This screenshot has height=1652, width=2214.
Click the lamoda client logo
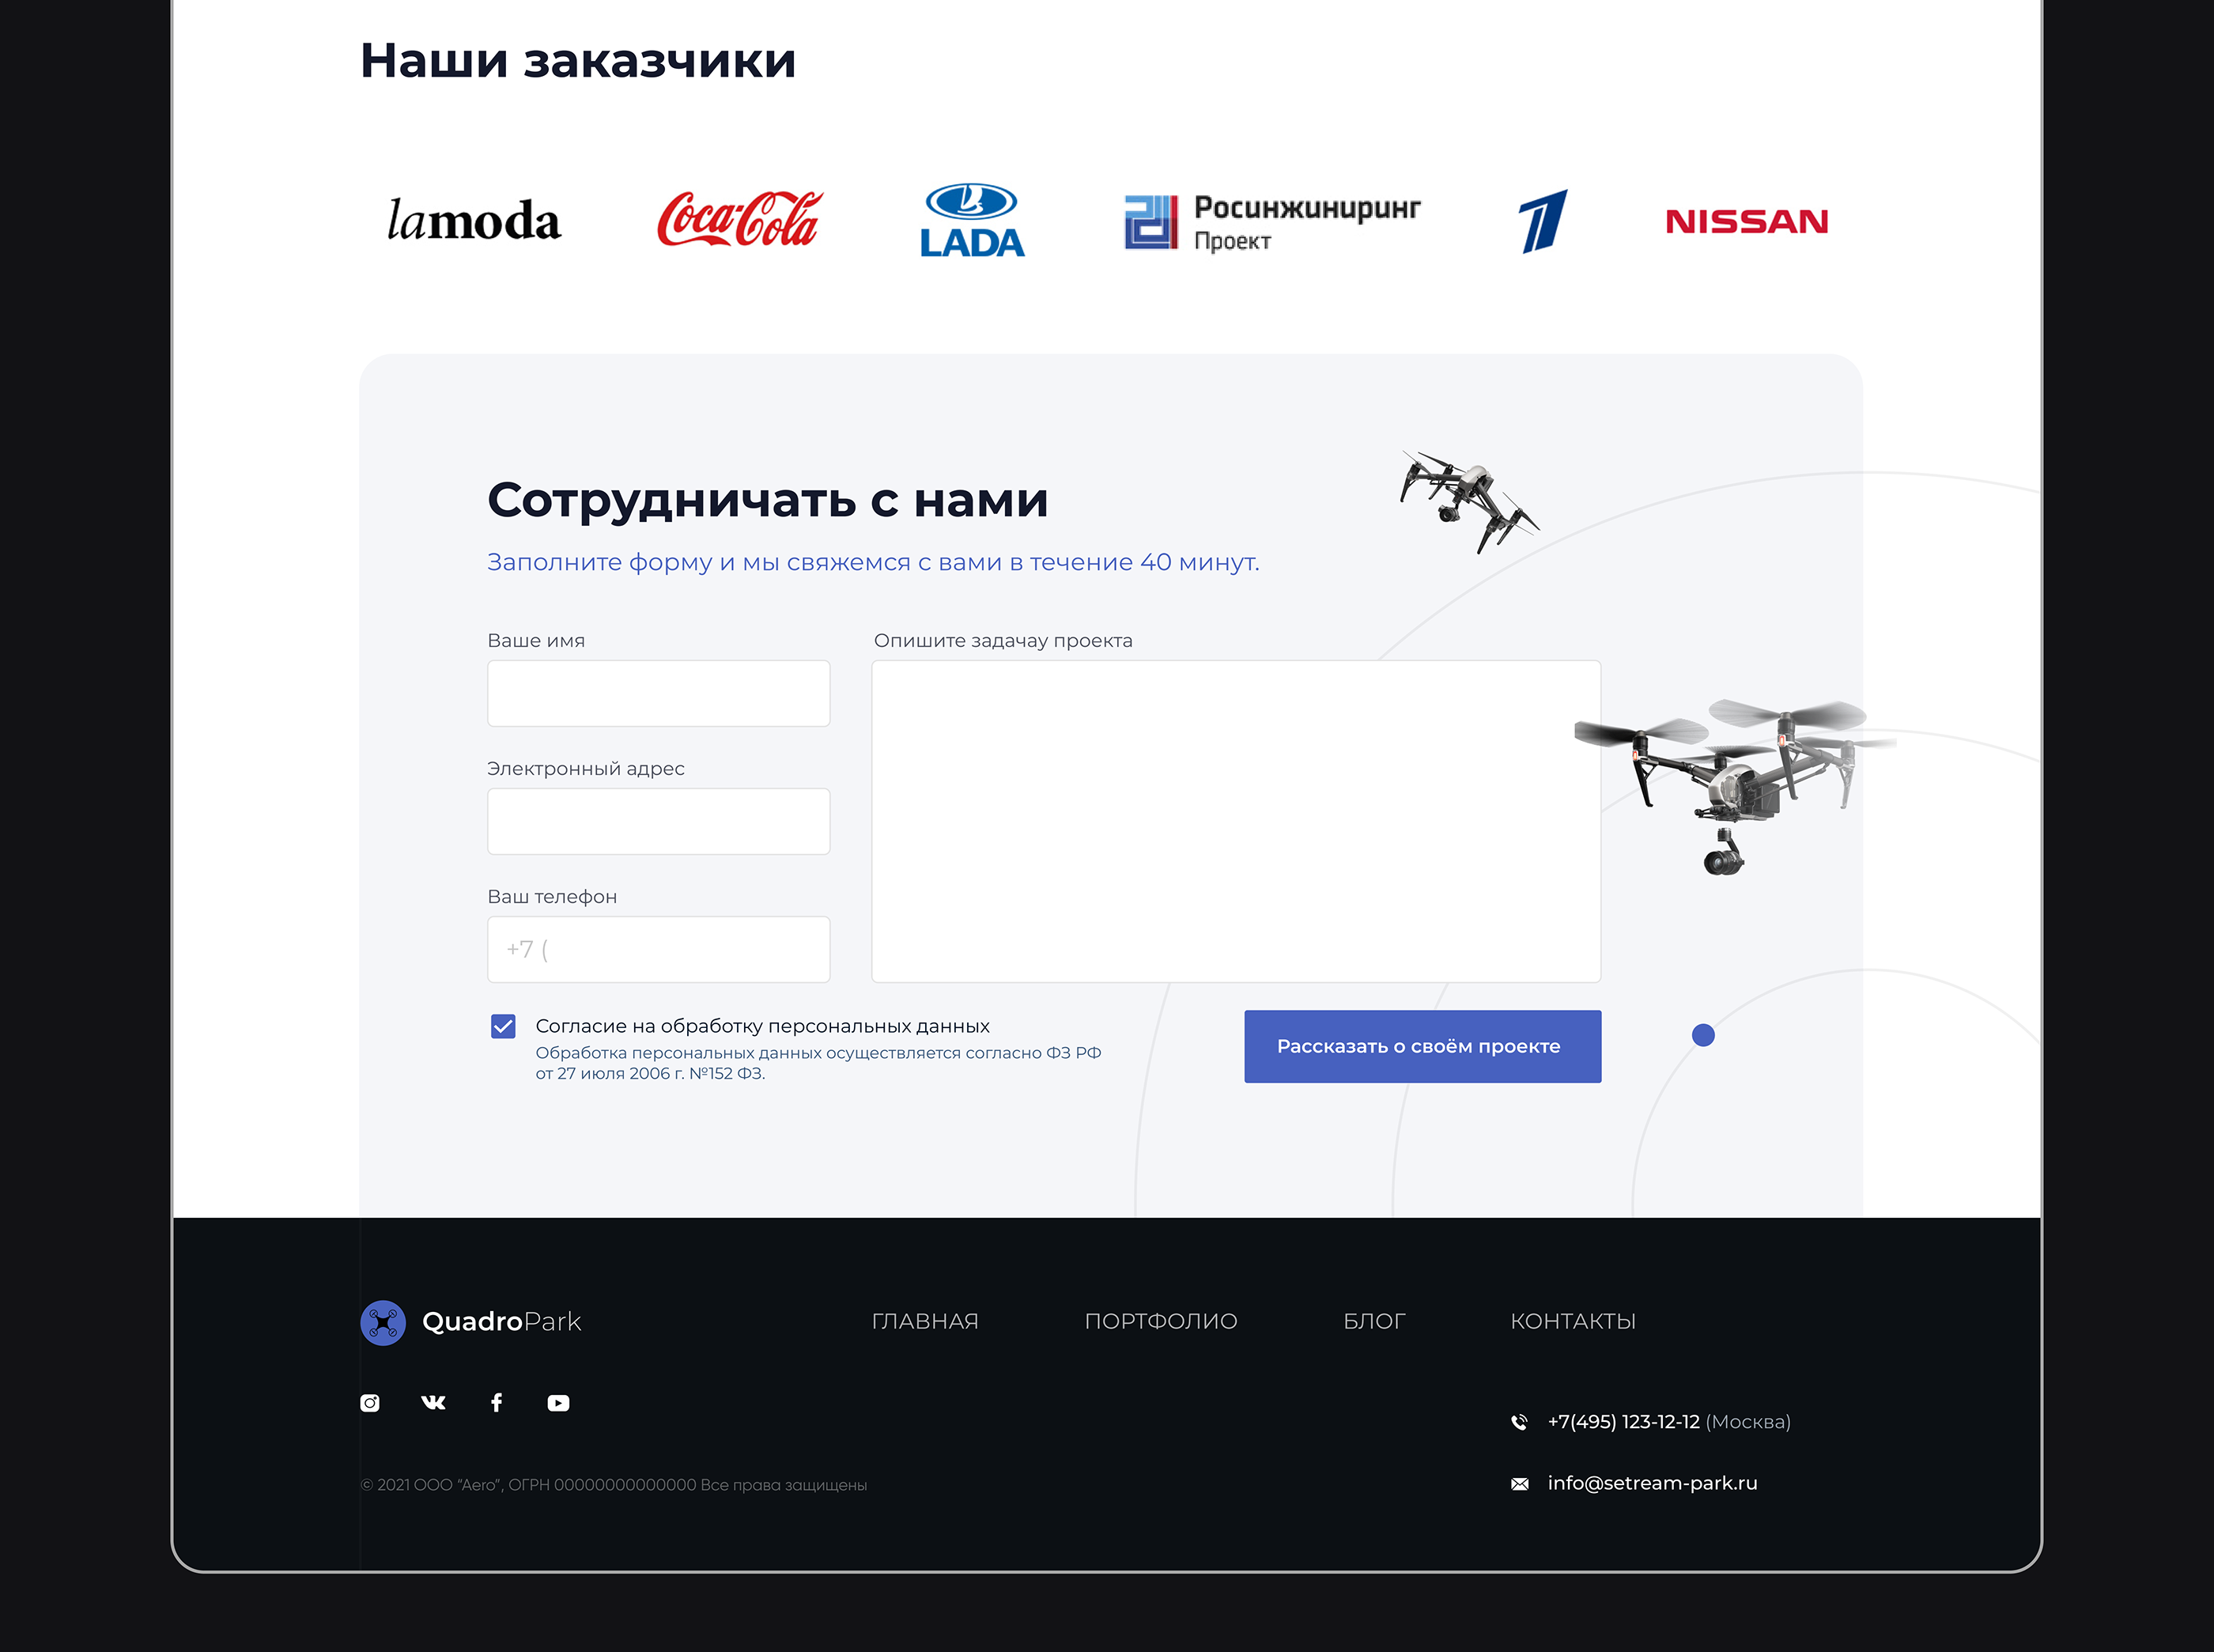pos(474,220)
